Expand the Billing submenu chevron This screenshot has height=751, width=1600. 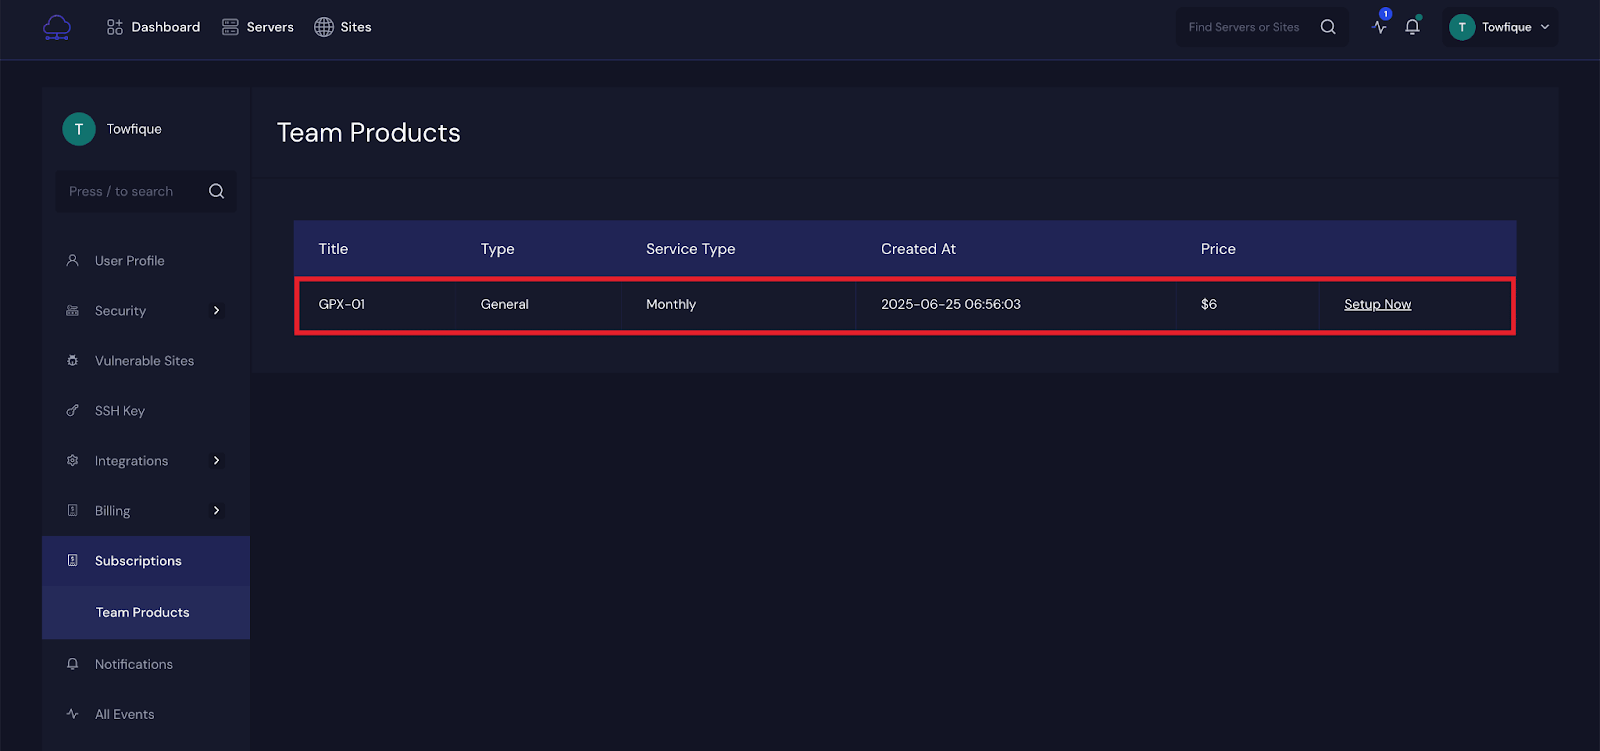coord(216,511)
